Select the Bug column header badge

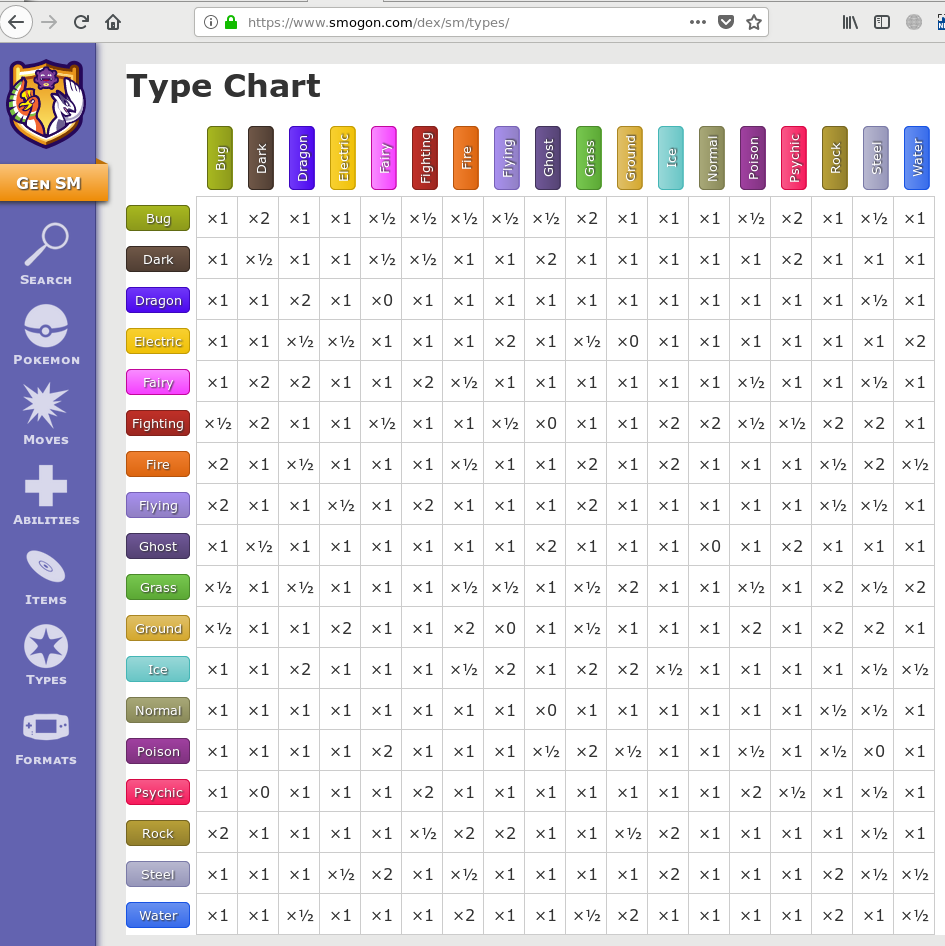click(220, 158)
